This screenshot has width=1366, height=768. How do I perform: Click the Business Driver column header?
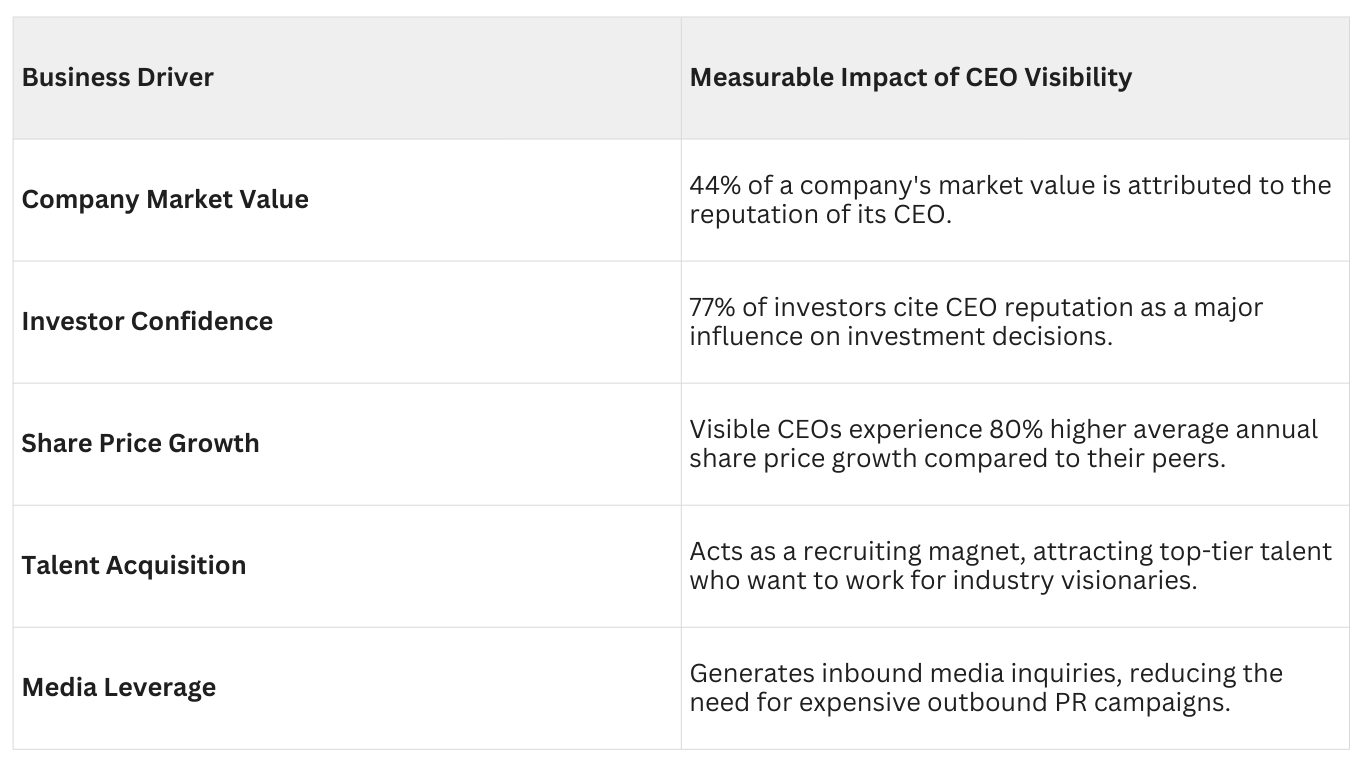118,77
